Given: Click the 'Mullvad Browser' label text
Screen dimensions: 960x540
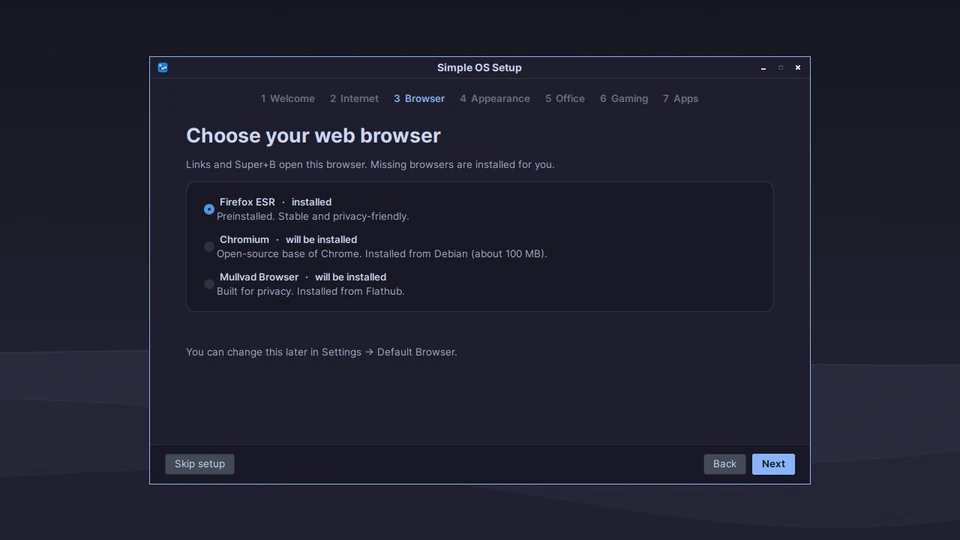Looking at the screenshot, I should [259, 277].
